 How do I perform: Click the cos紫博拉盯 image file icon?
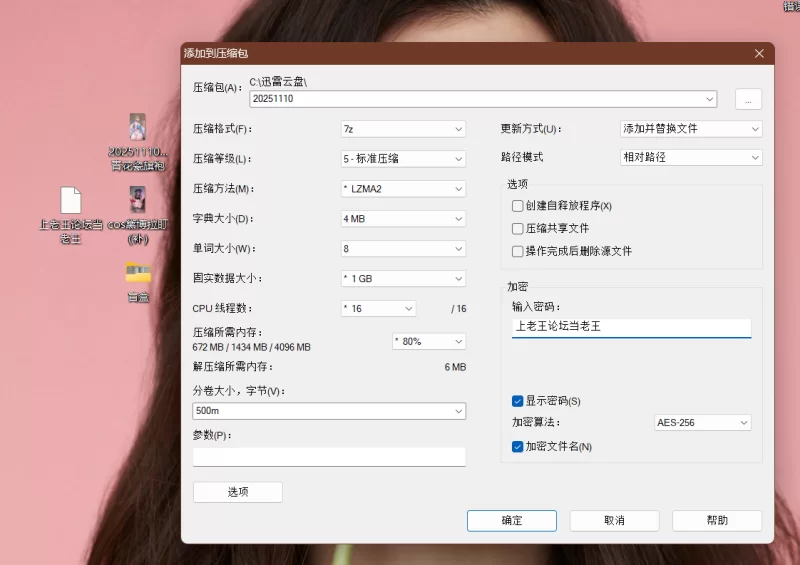click(x=137, y=199)
